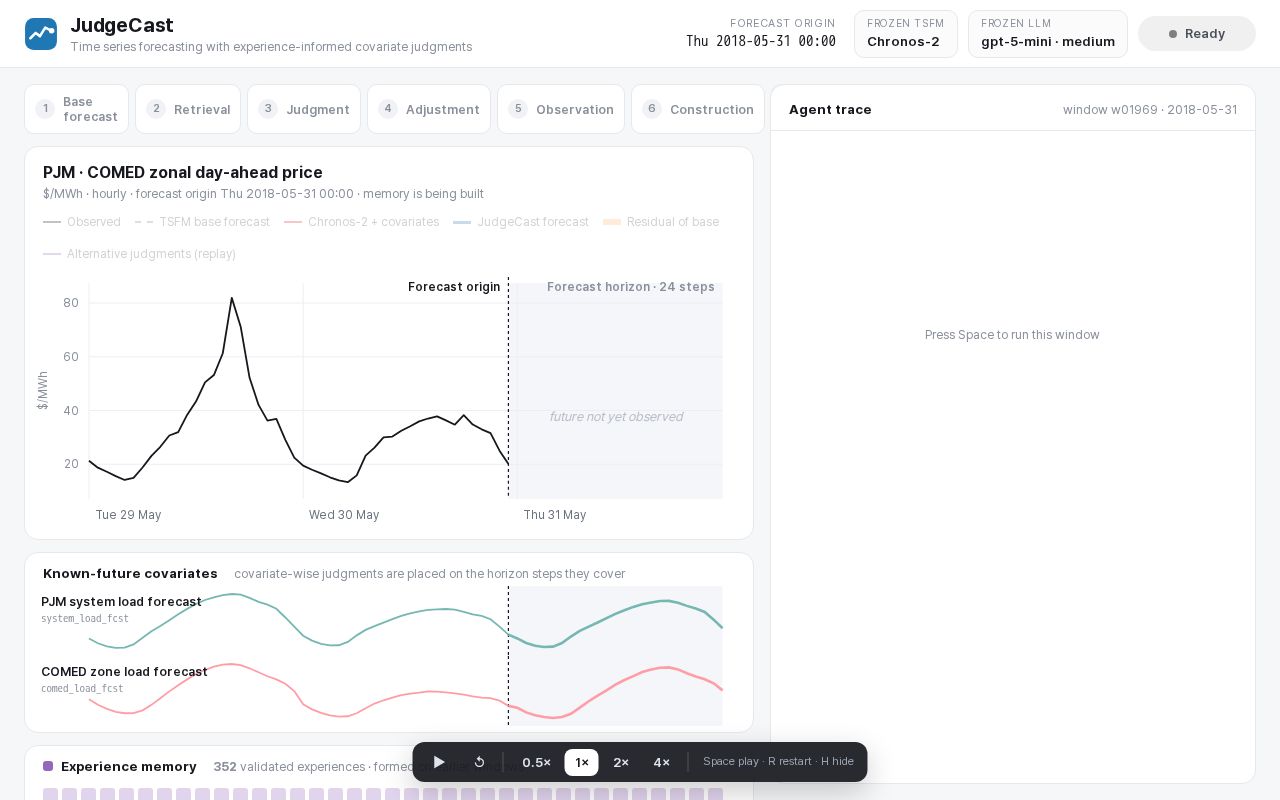The height and width of the screenshot is (800, 1280).
Task: Click the Frozen LLM gpt-5-mini badge
Action: [x=1048, y=34]
